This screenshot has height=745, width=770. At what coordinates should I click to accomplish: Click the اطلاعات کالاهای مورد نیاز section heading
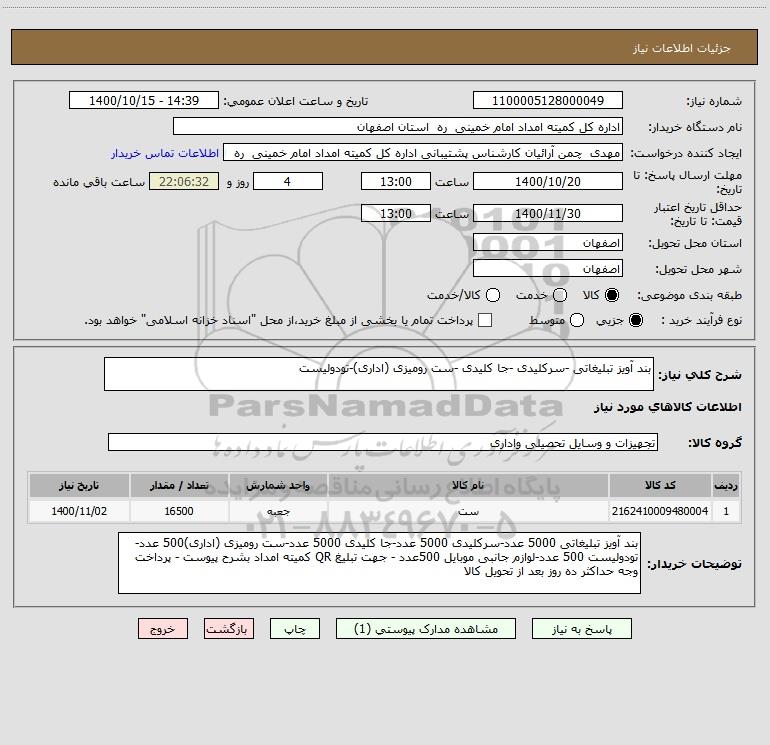667,407
